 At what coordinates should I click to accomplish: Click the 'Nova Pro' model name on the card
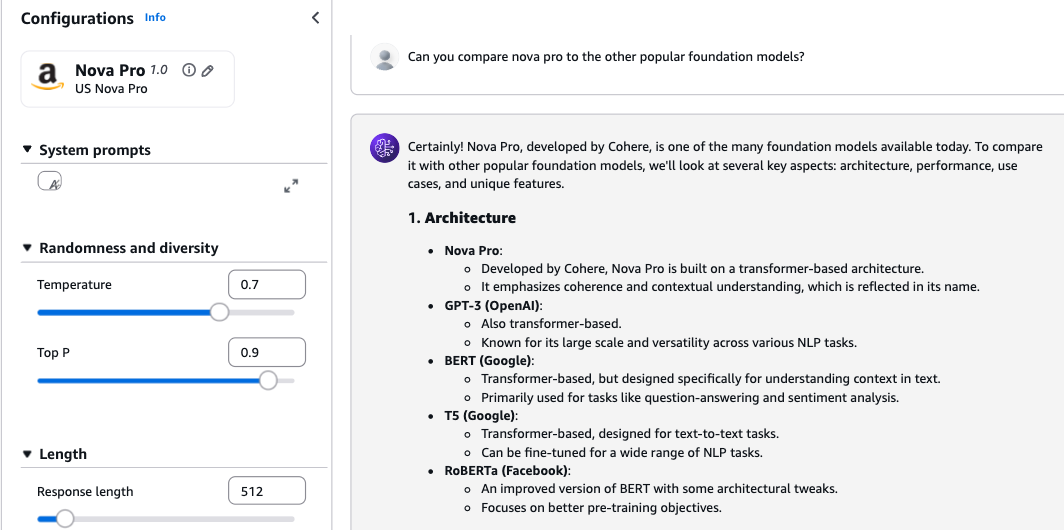(x=110, y=71)
